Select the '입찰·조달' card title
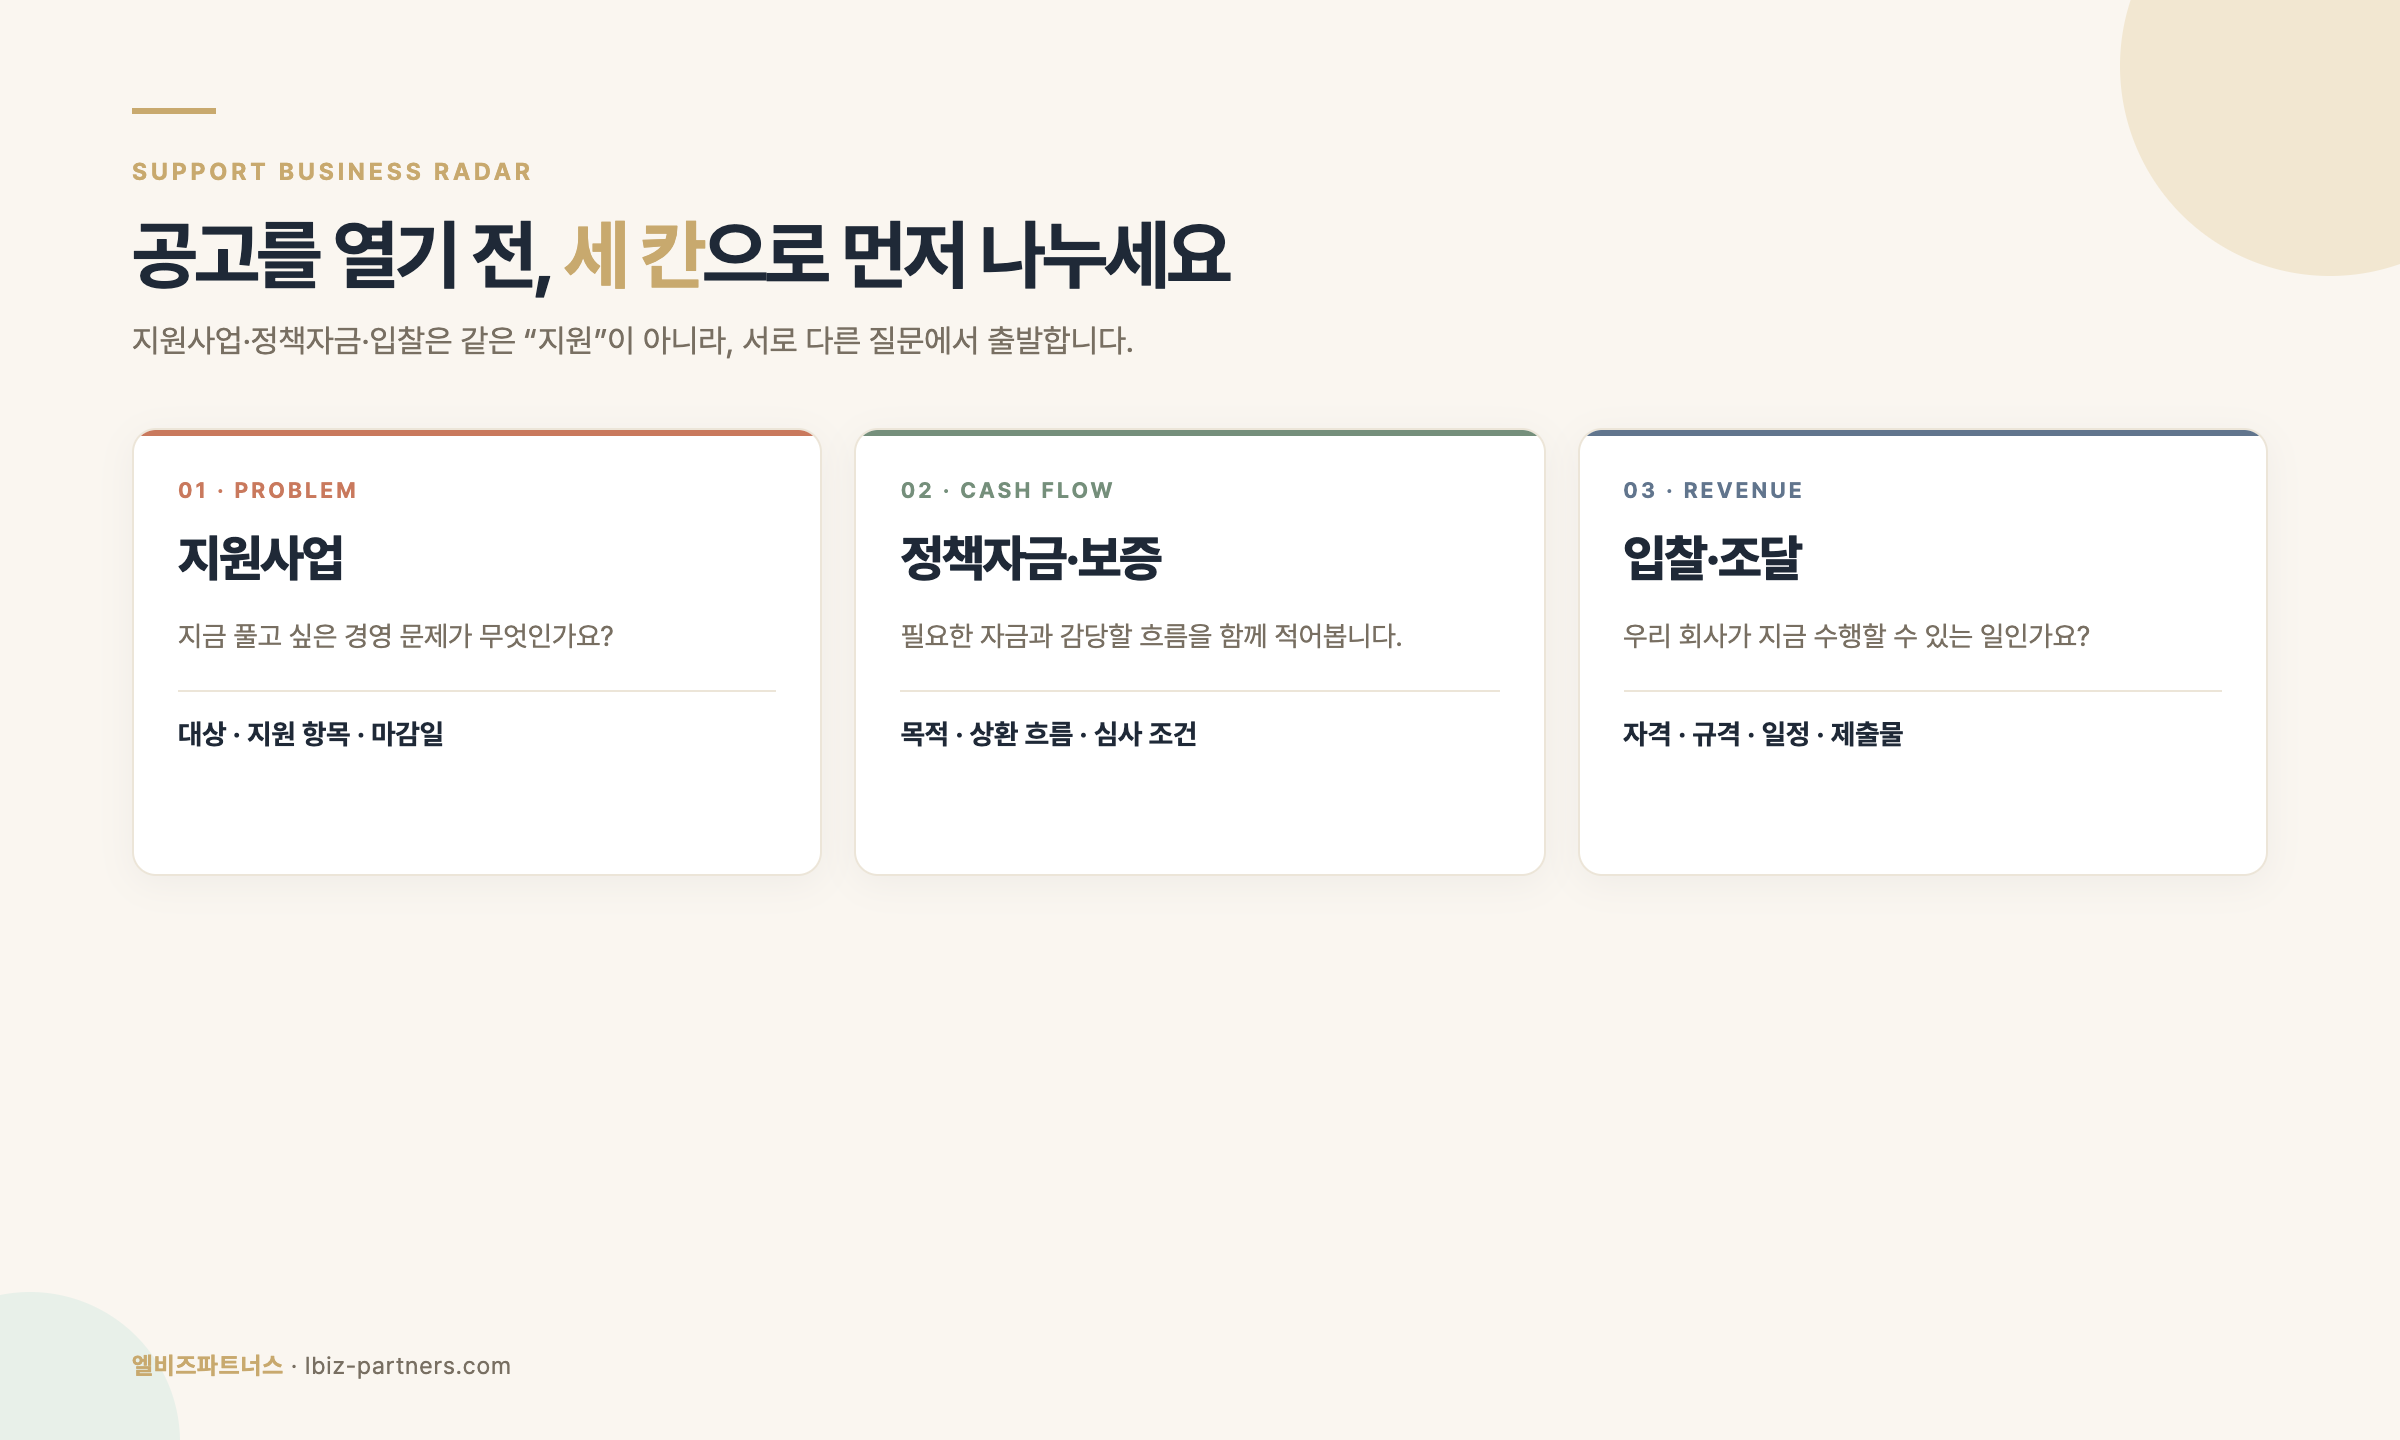2400x1440 pixels. tap(1712, 558)
